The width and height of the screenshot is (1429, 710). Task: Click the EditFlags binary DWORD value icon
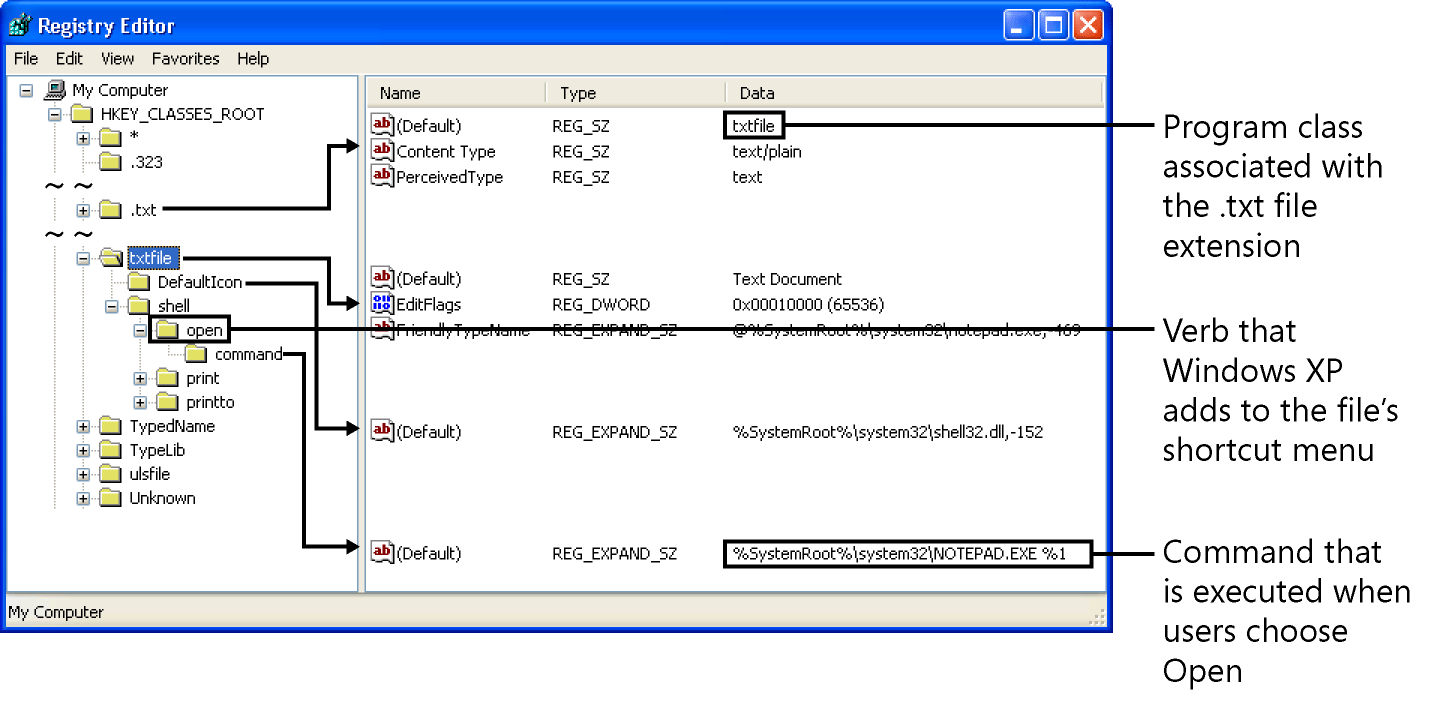pos(382,303)
